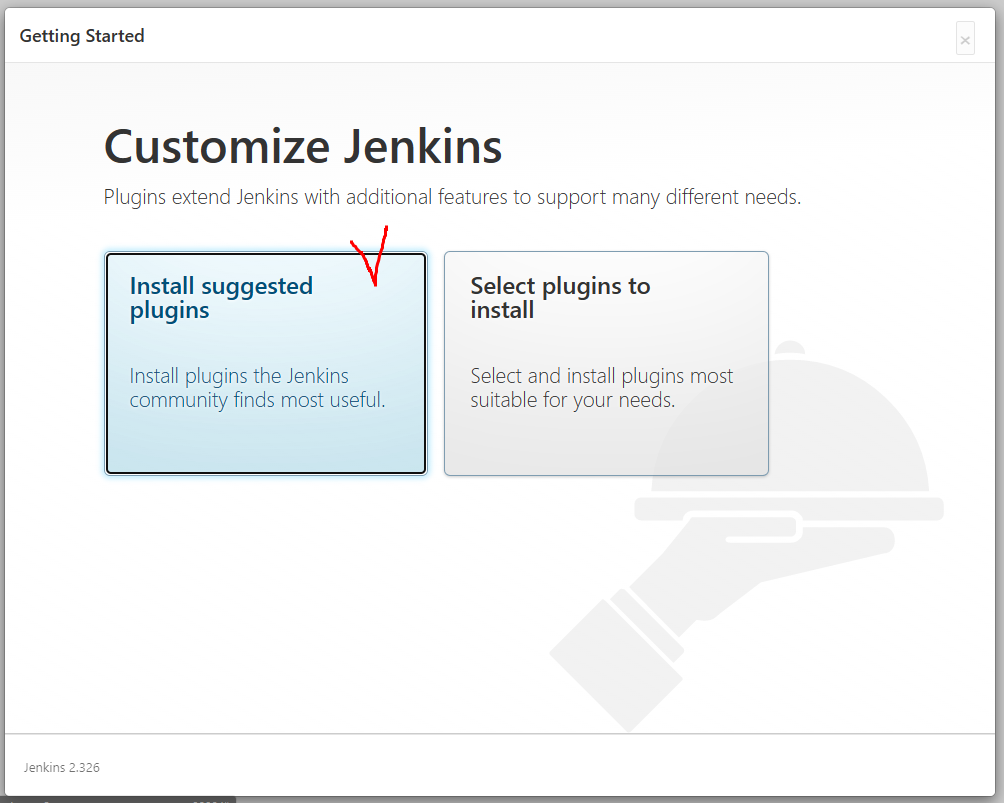
Task: Choose Select plugins to install card
Action: (606, 363)
